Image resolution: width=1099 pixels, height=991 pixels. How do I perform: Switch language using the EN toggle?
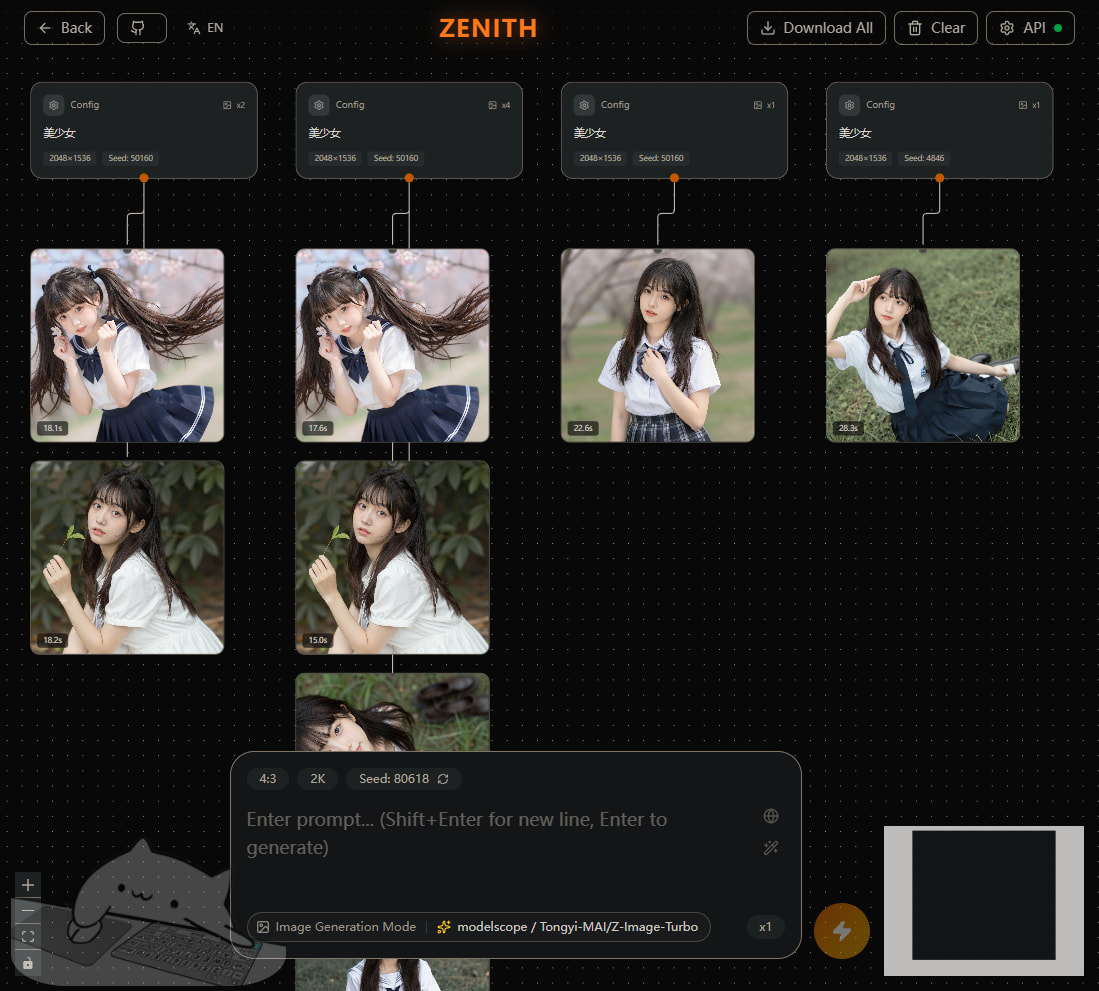pos(205,28)
